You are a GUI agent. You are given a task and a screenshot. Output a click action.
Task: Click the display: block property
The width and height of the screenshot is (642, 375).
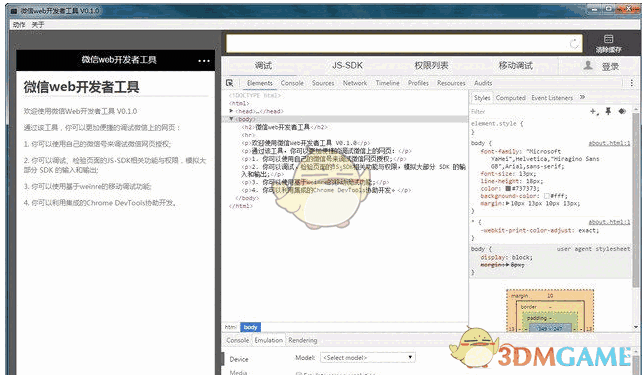(506, 258)
